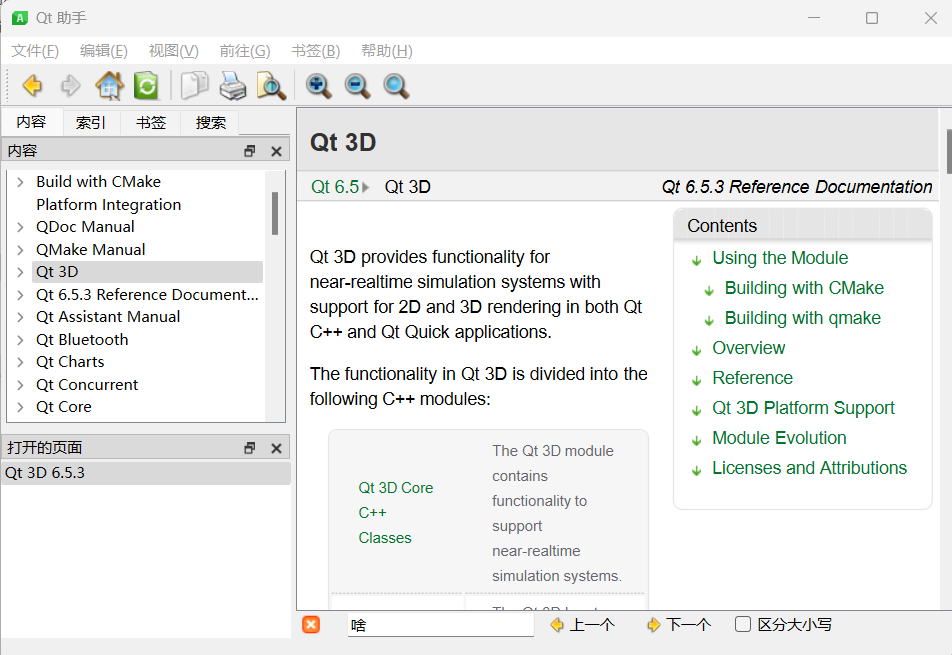Open the 文件(F) menu

tap(35, 51)
